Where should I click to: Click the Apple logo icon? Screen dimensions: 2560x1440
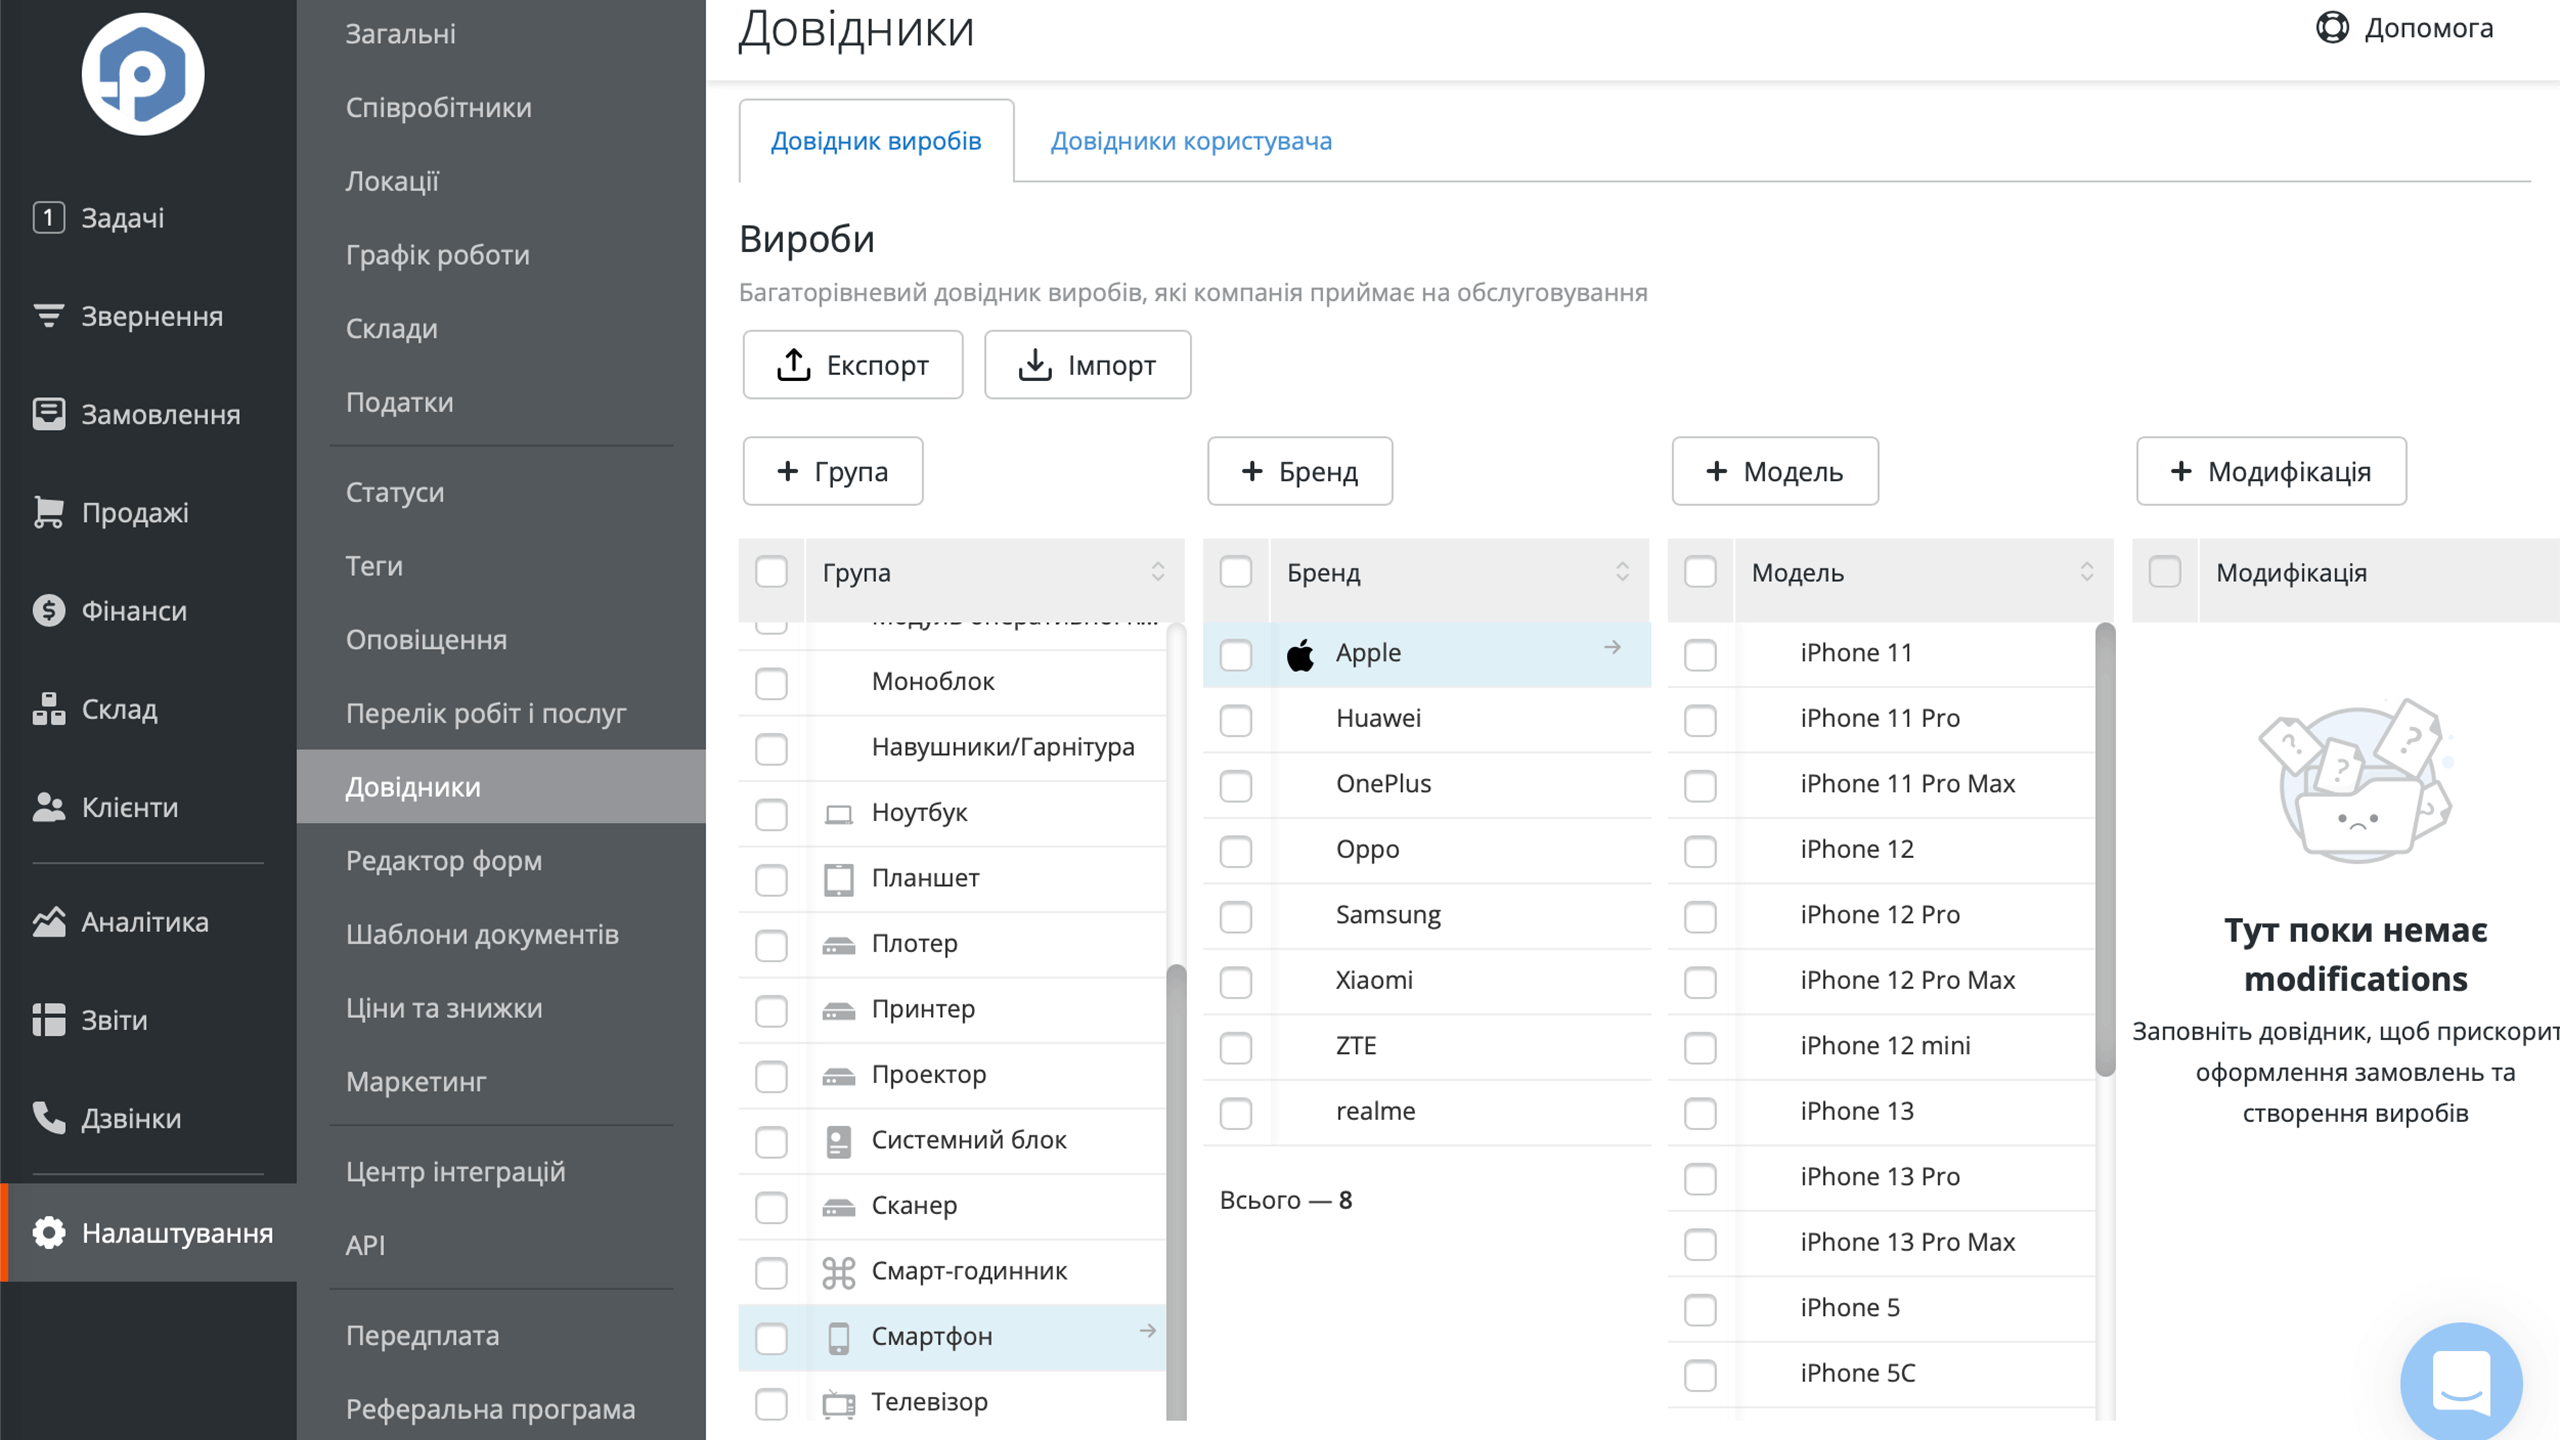point(1300,654)
